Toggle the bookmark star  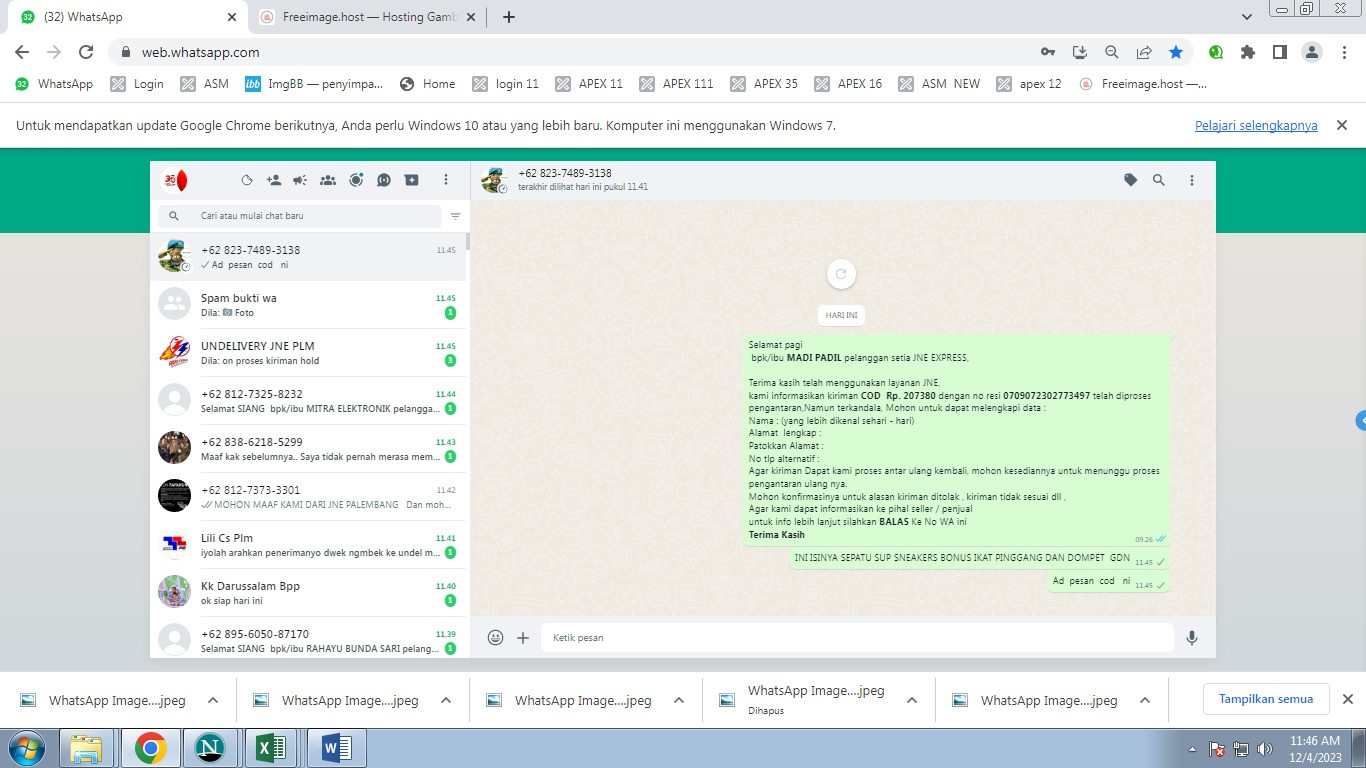tap(1176, 52)
